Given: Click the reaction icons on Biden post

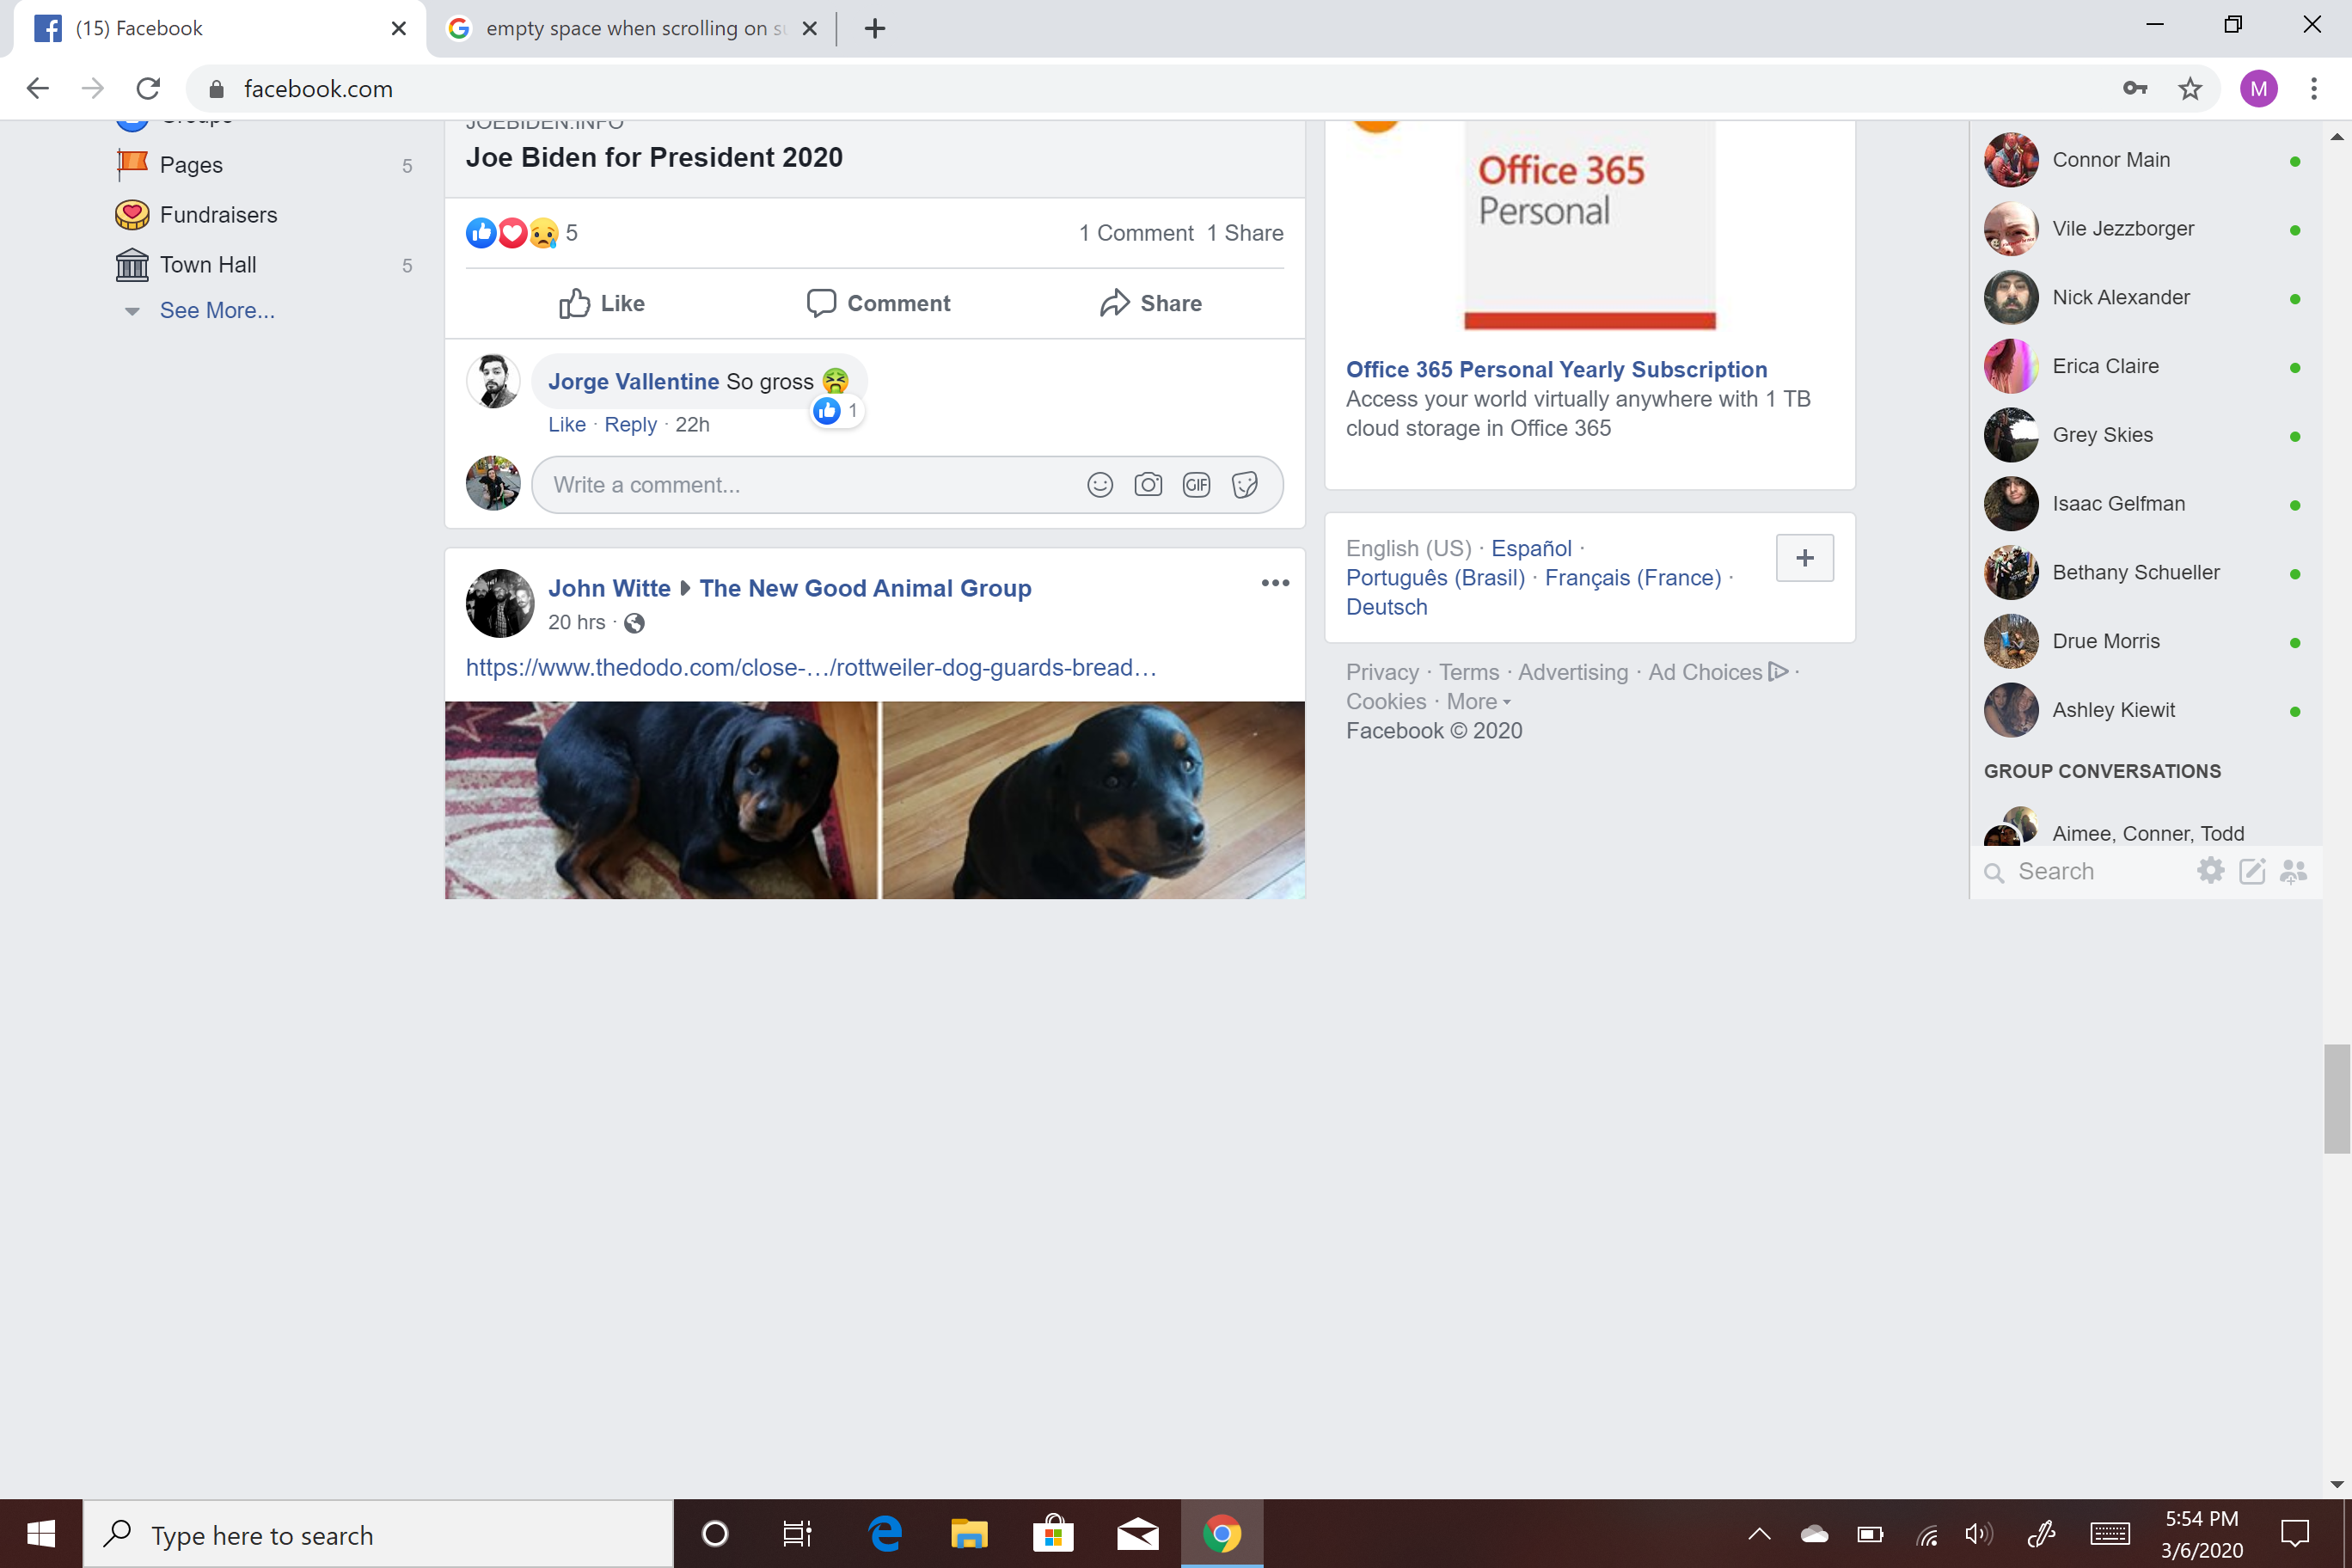Looking at the screenshot, I should [512, 233].
